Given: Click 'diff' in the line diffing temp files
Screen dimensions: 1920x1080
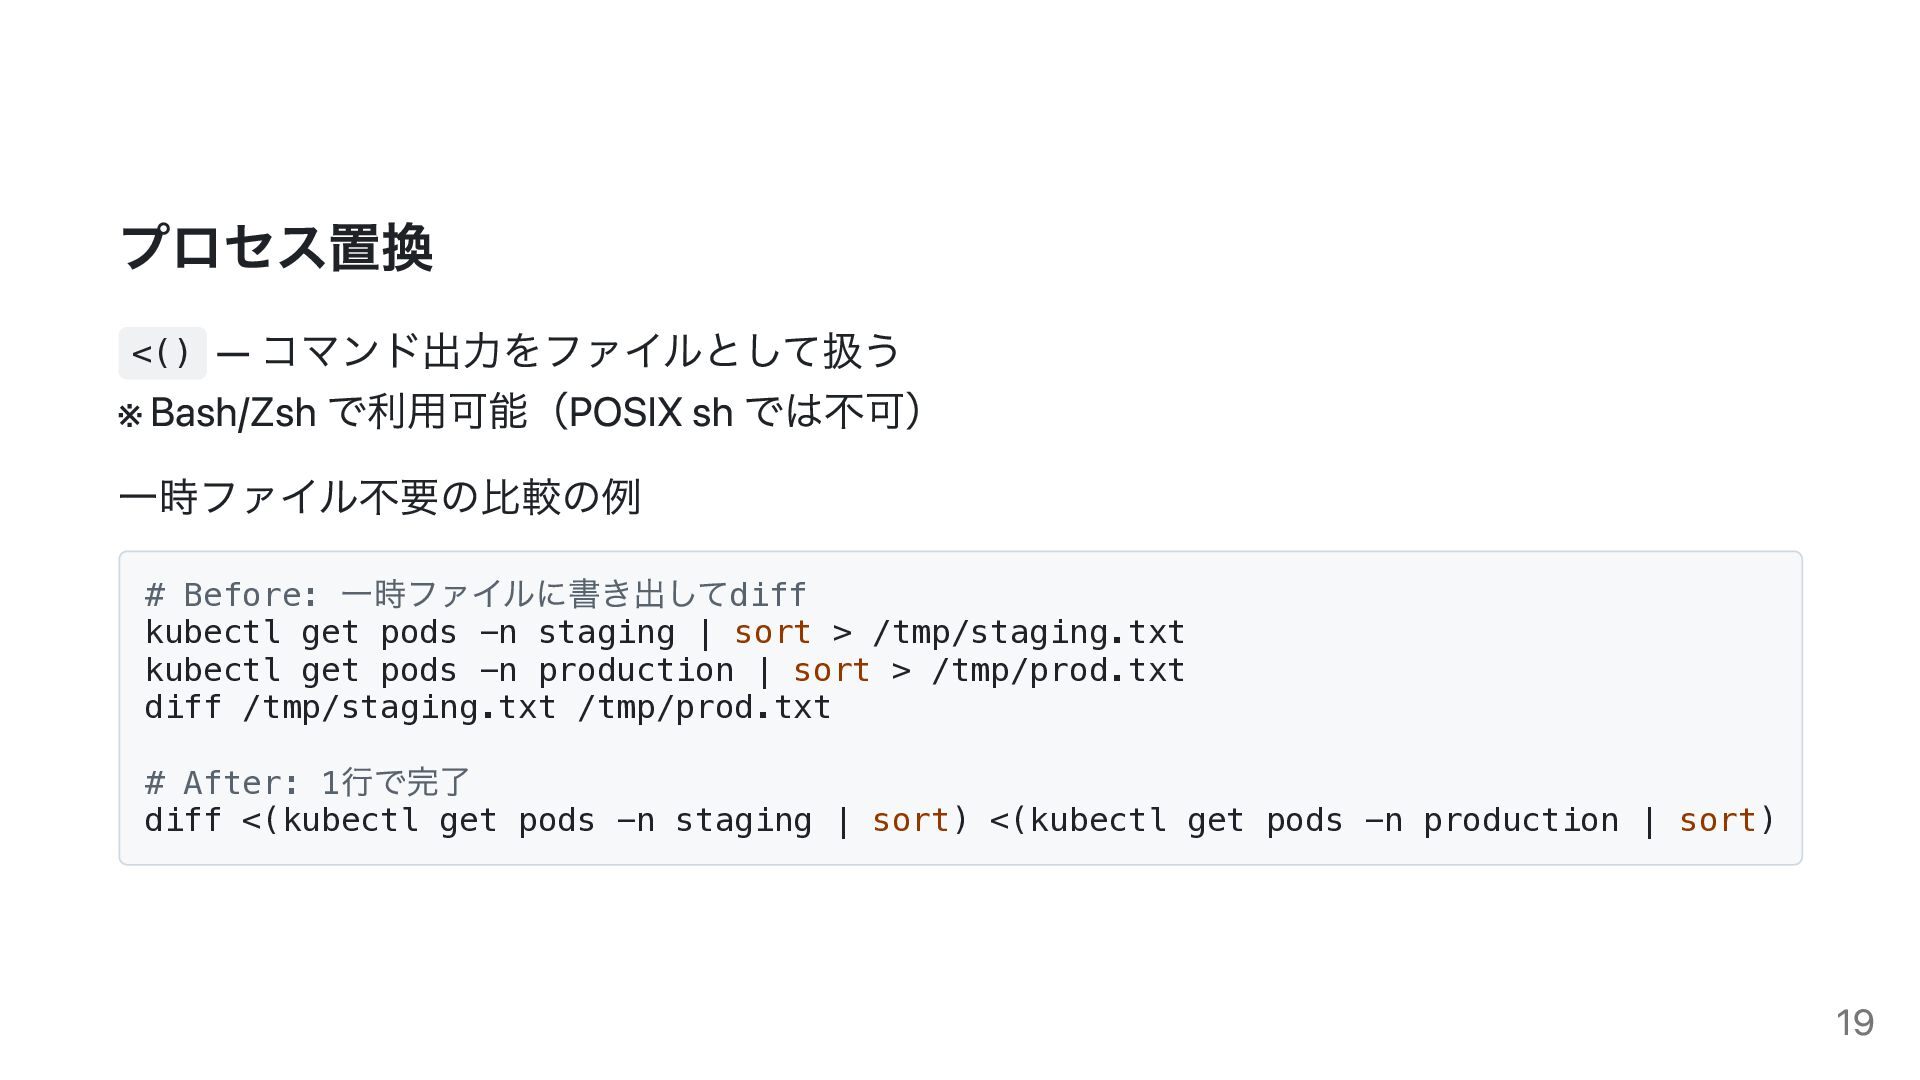Looking at the screenshot, I should 182,708.
